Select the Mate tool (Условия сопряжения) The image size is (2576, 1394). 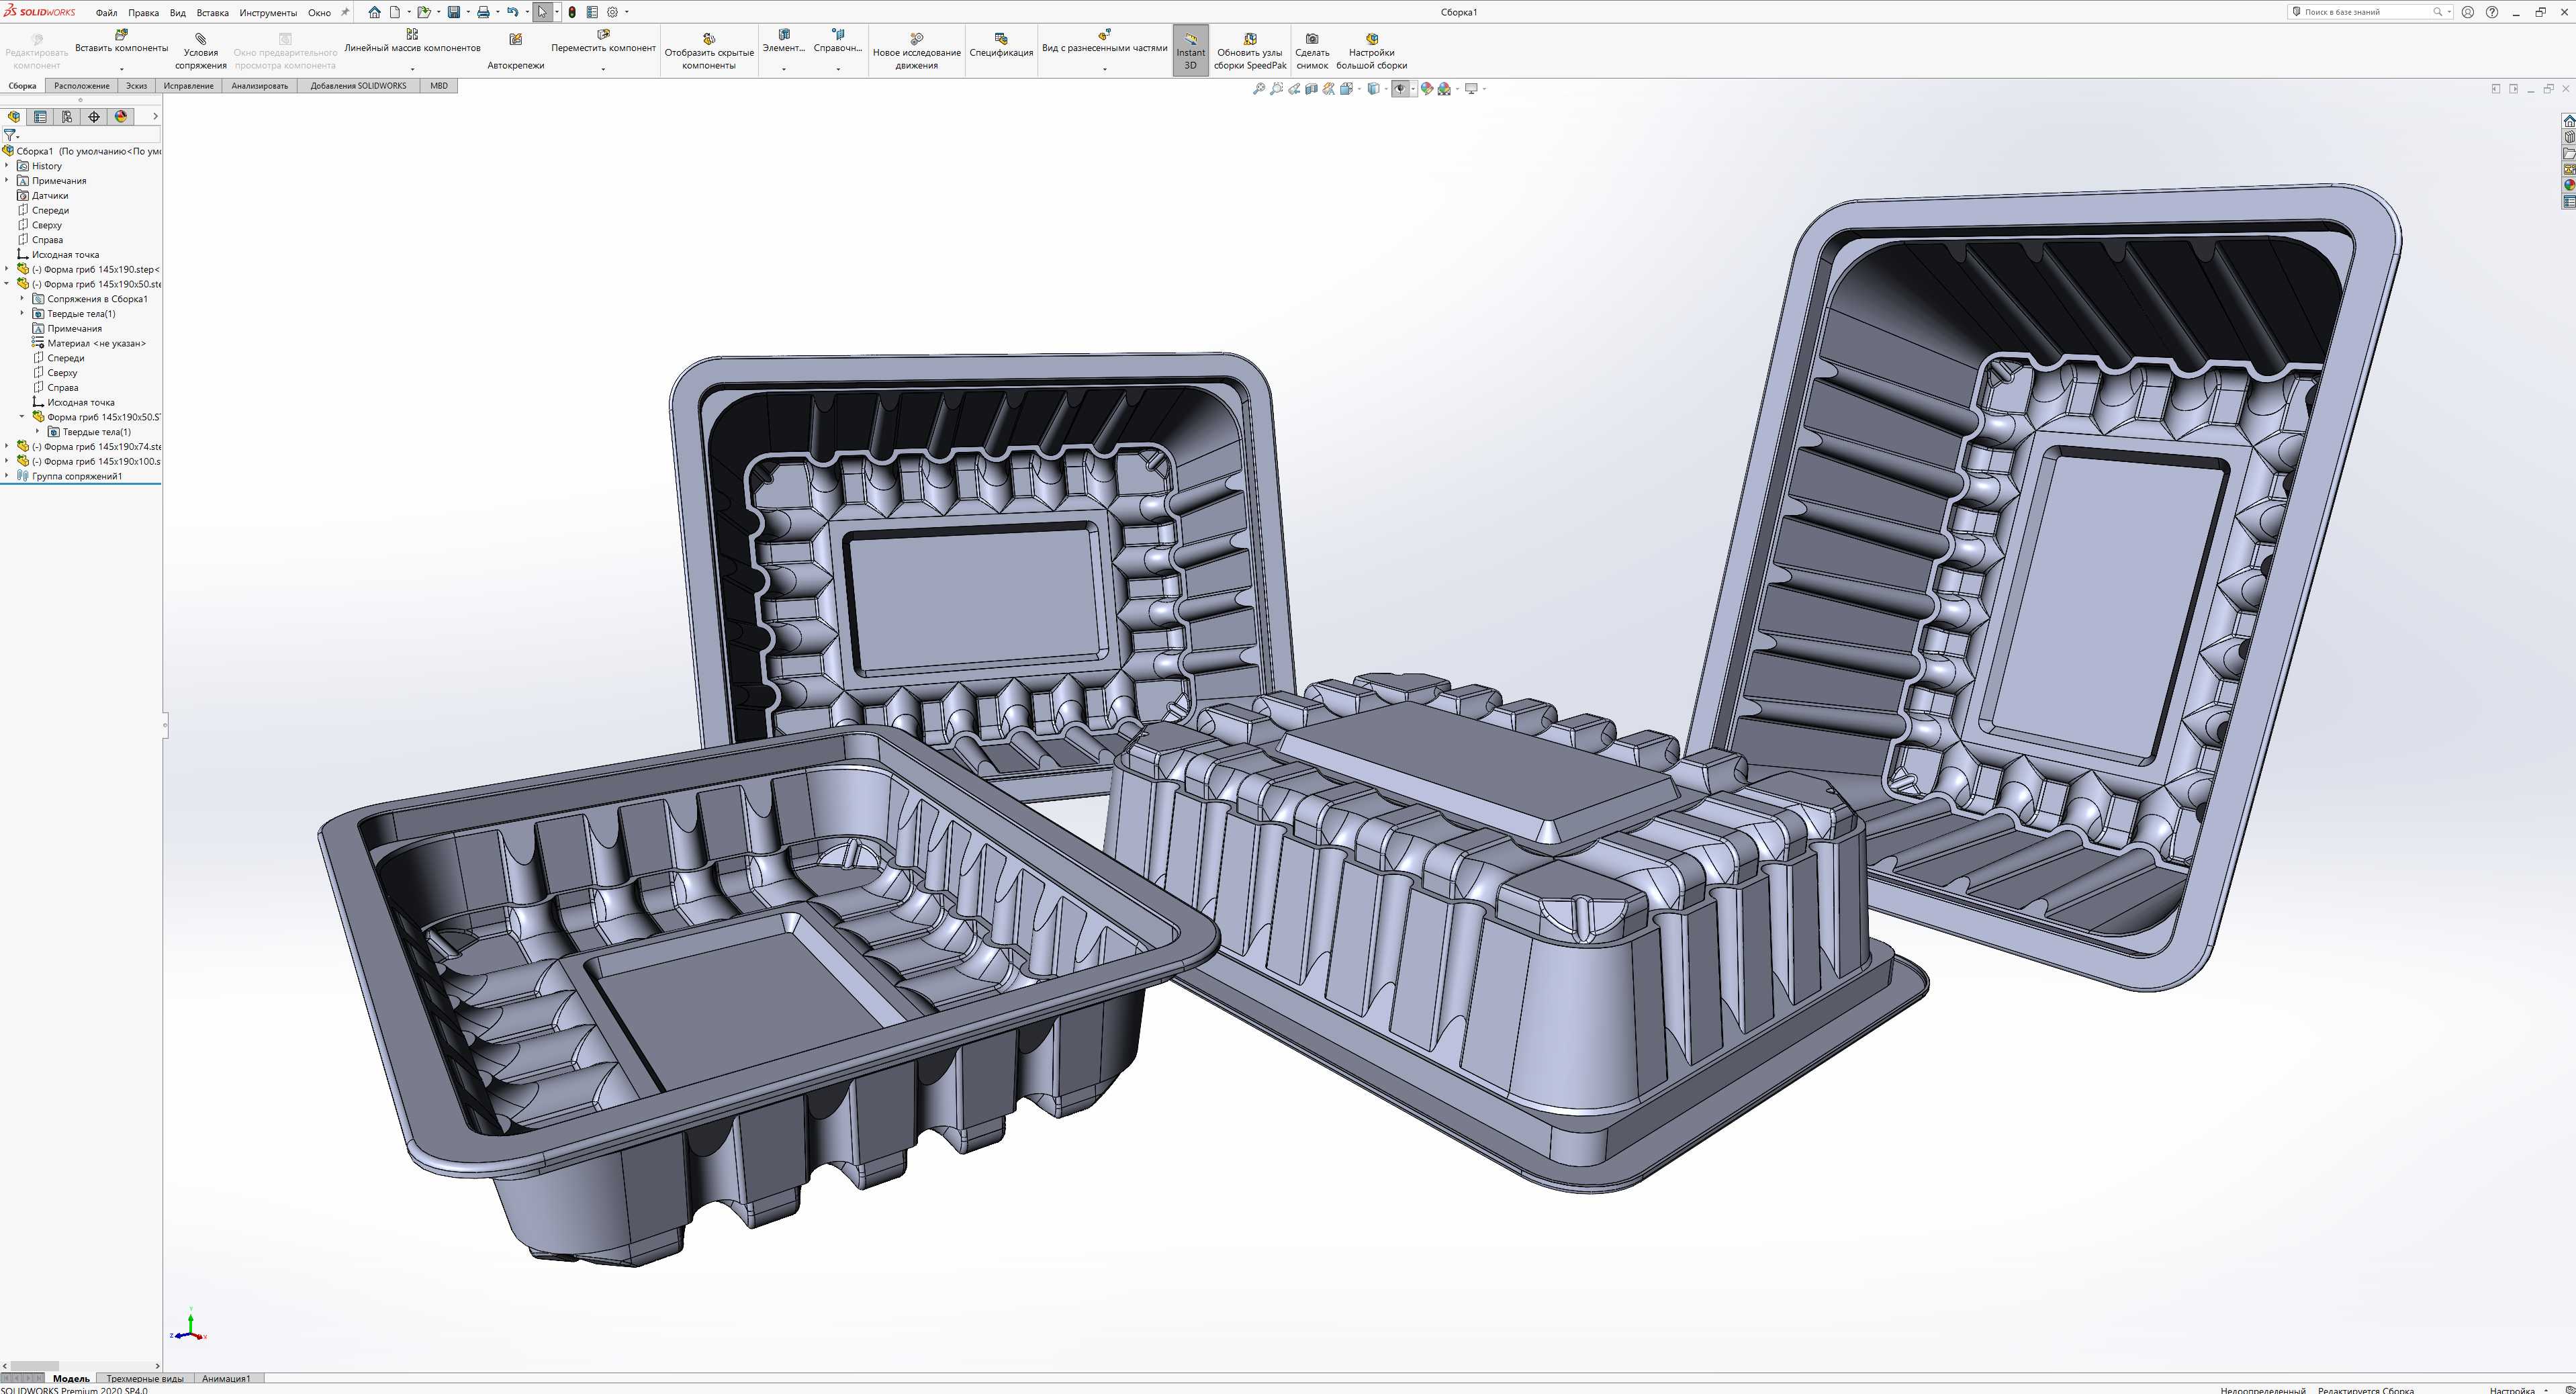coord(200,51)
